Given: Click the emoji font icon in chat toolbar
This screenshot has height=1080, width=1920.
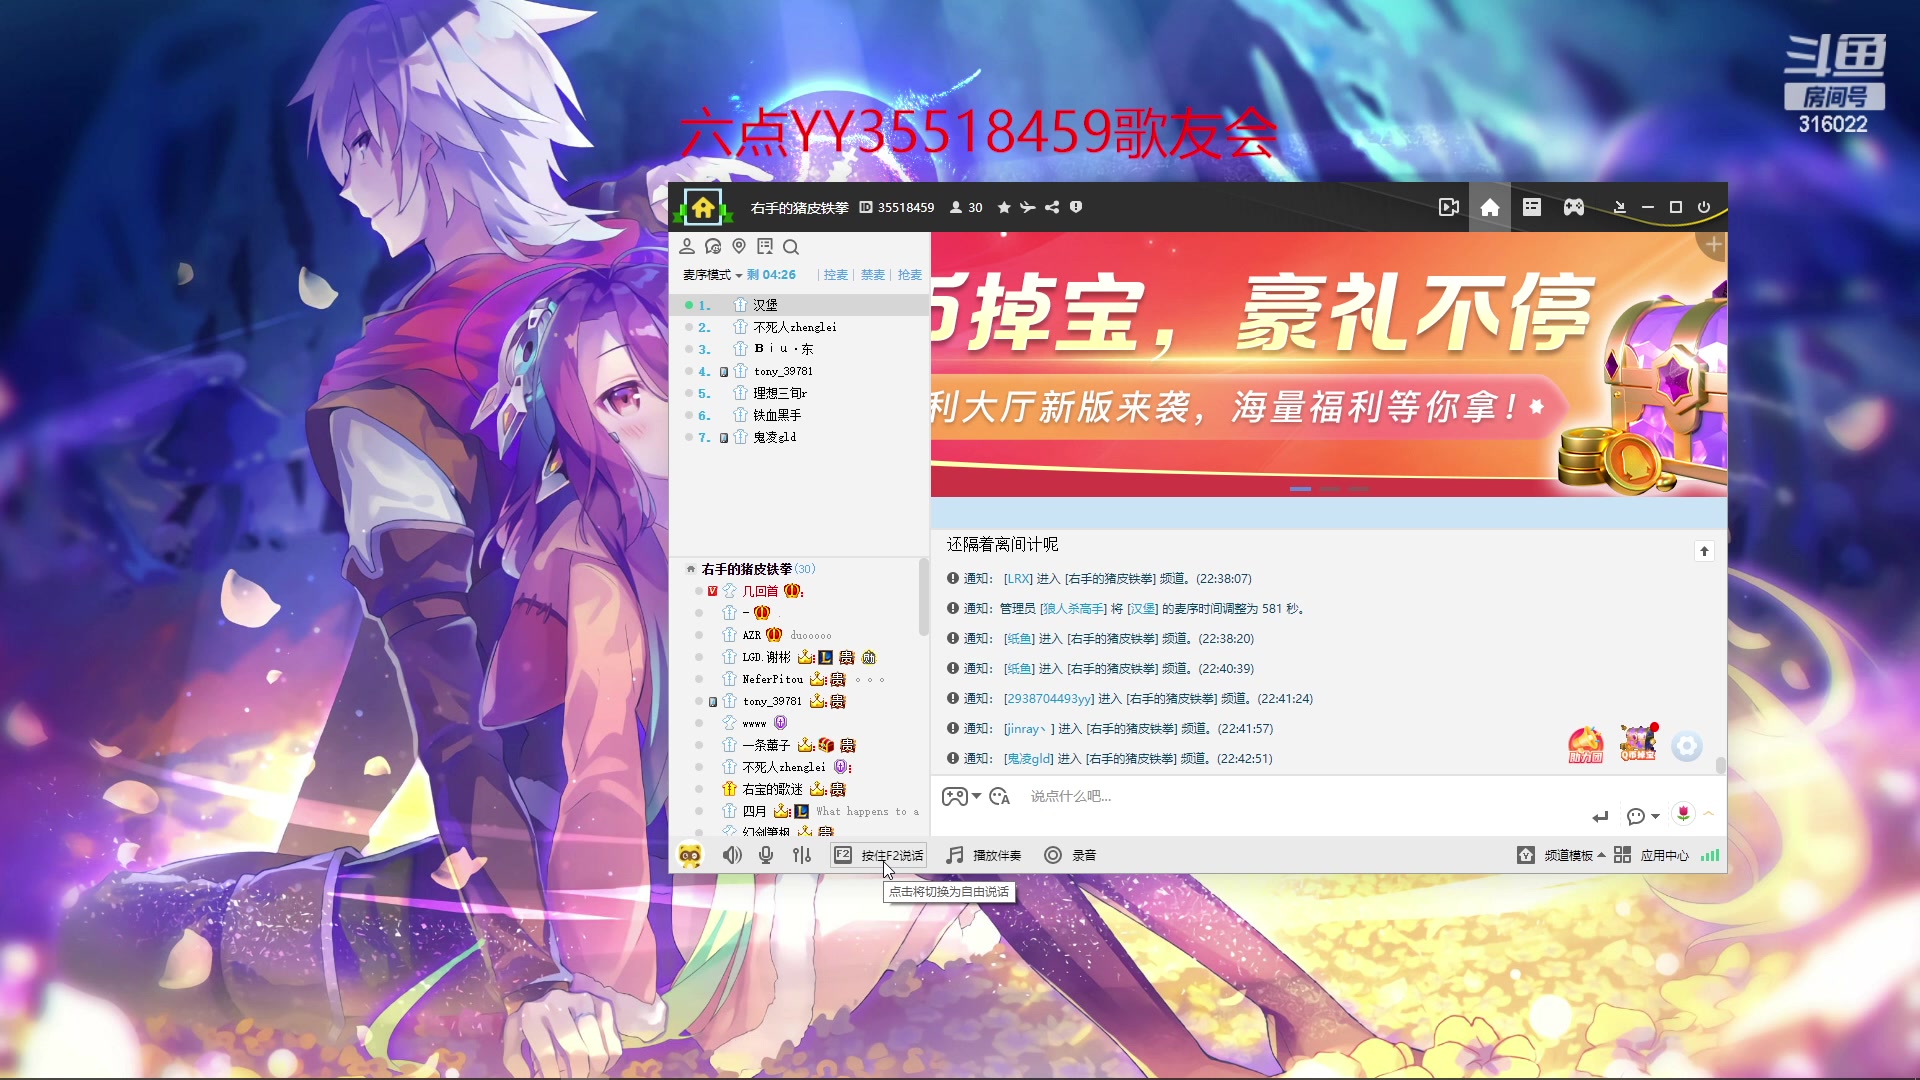Looking at the screenshot, I should (x=999, y=797).
